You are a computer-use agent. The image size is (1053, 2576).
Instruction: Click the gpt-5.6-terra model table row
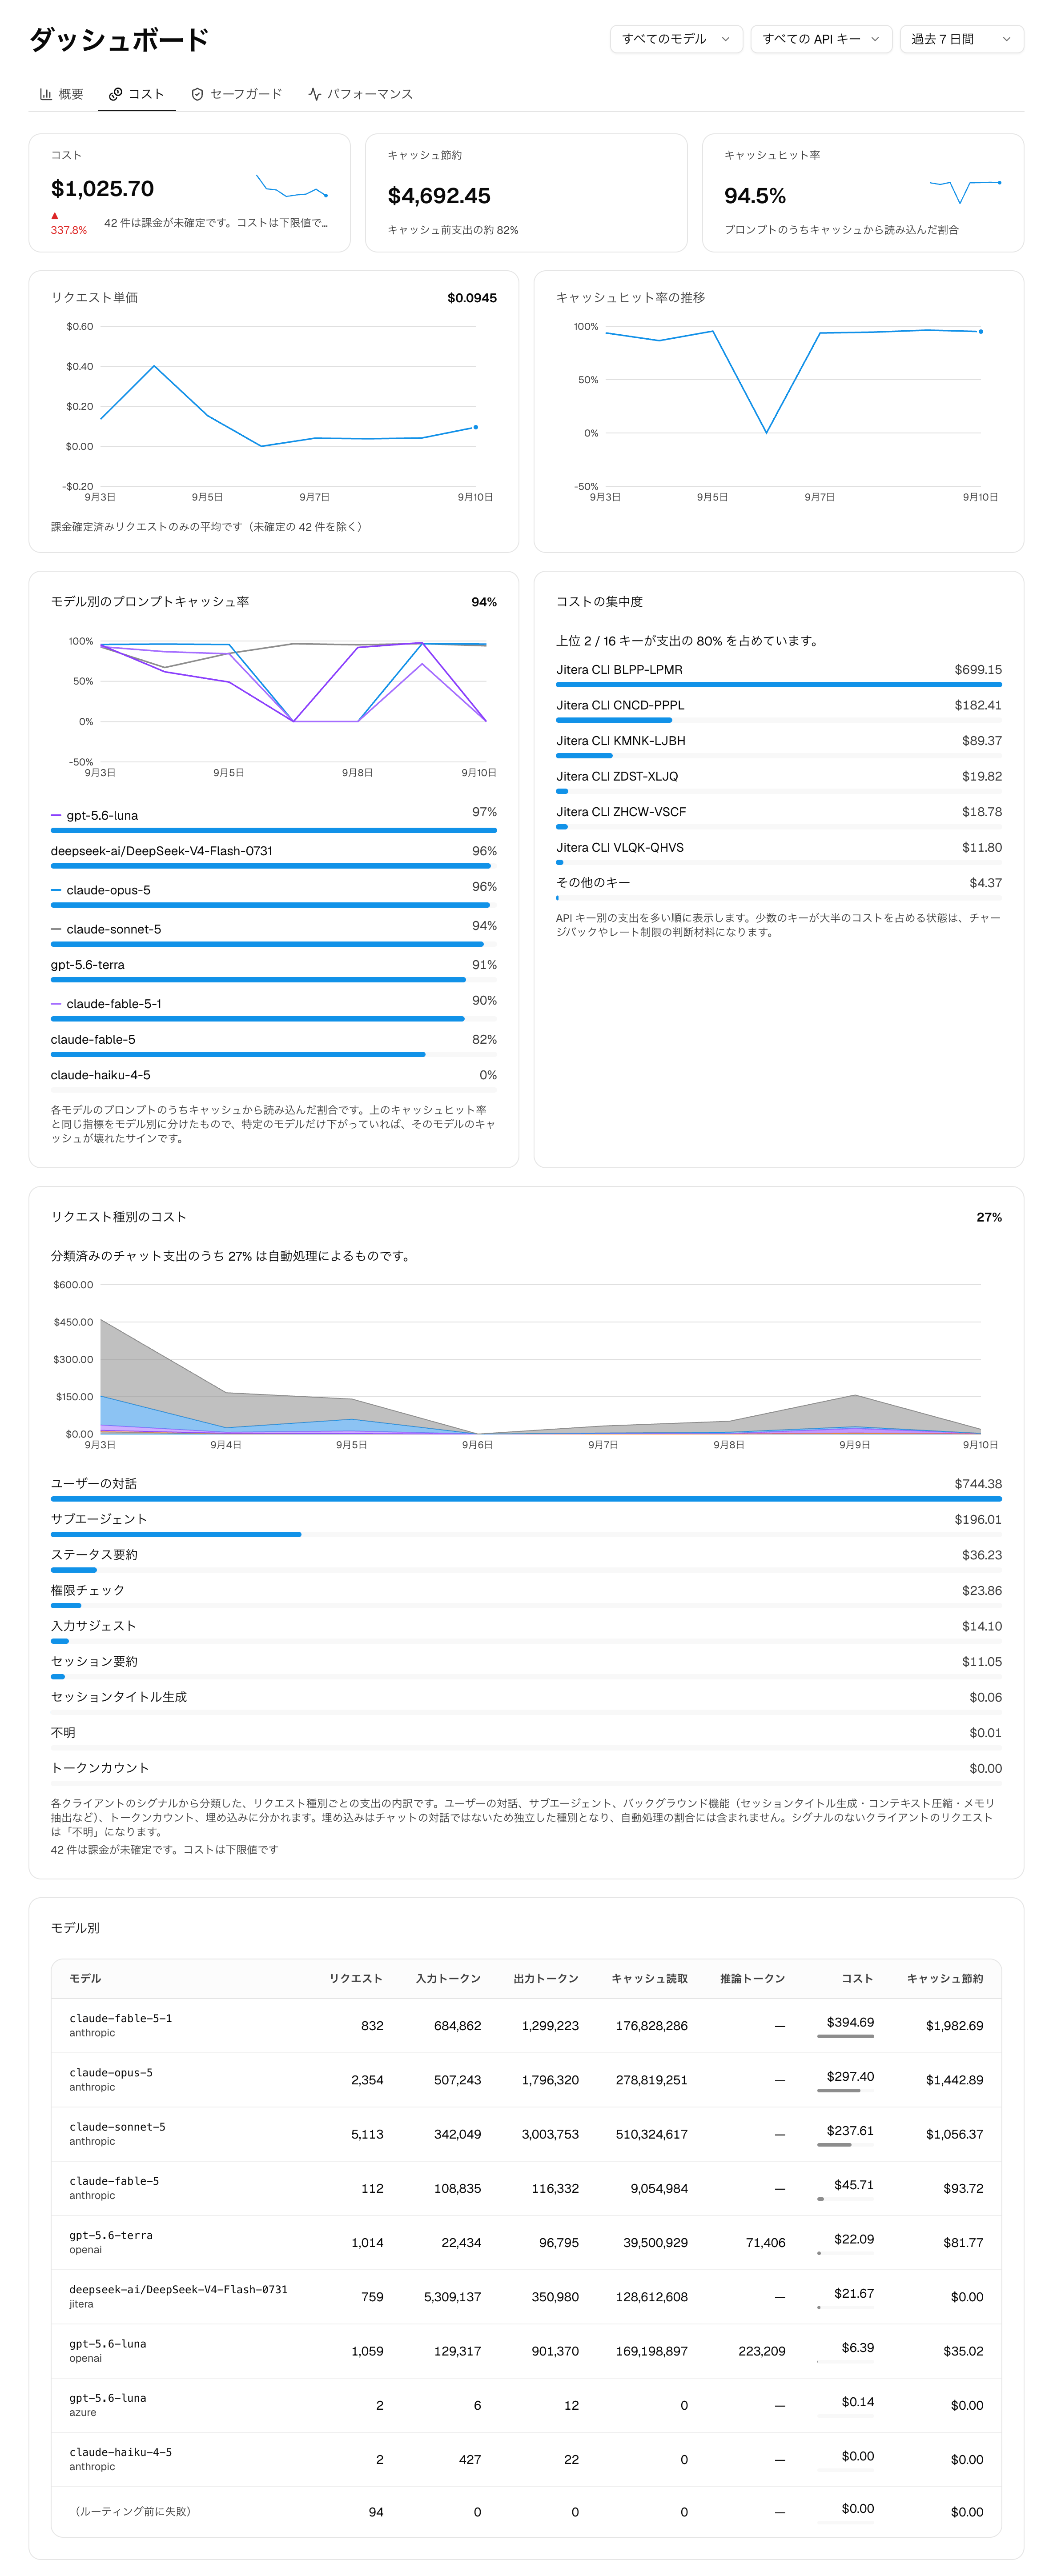tap(526, 2243)
